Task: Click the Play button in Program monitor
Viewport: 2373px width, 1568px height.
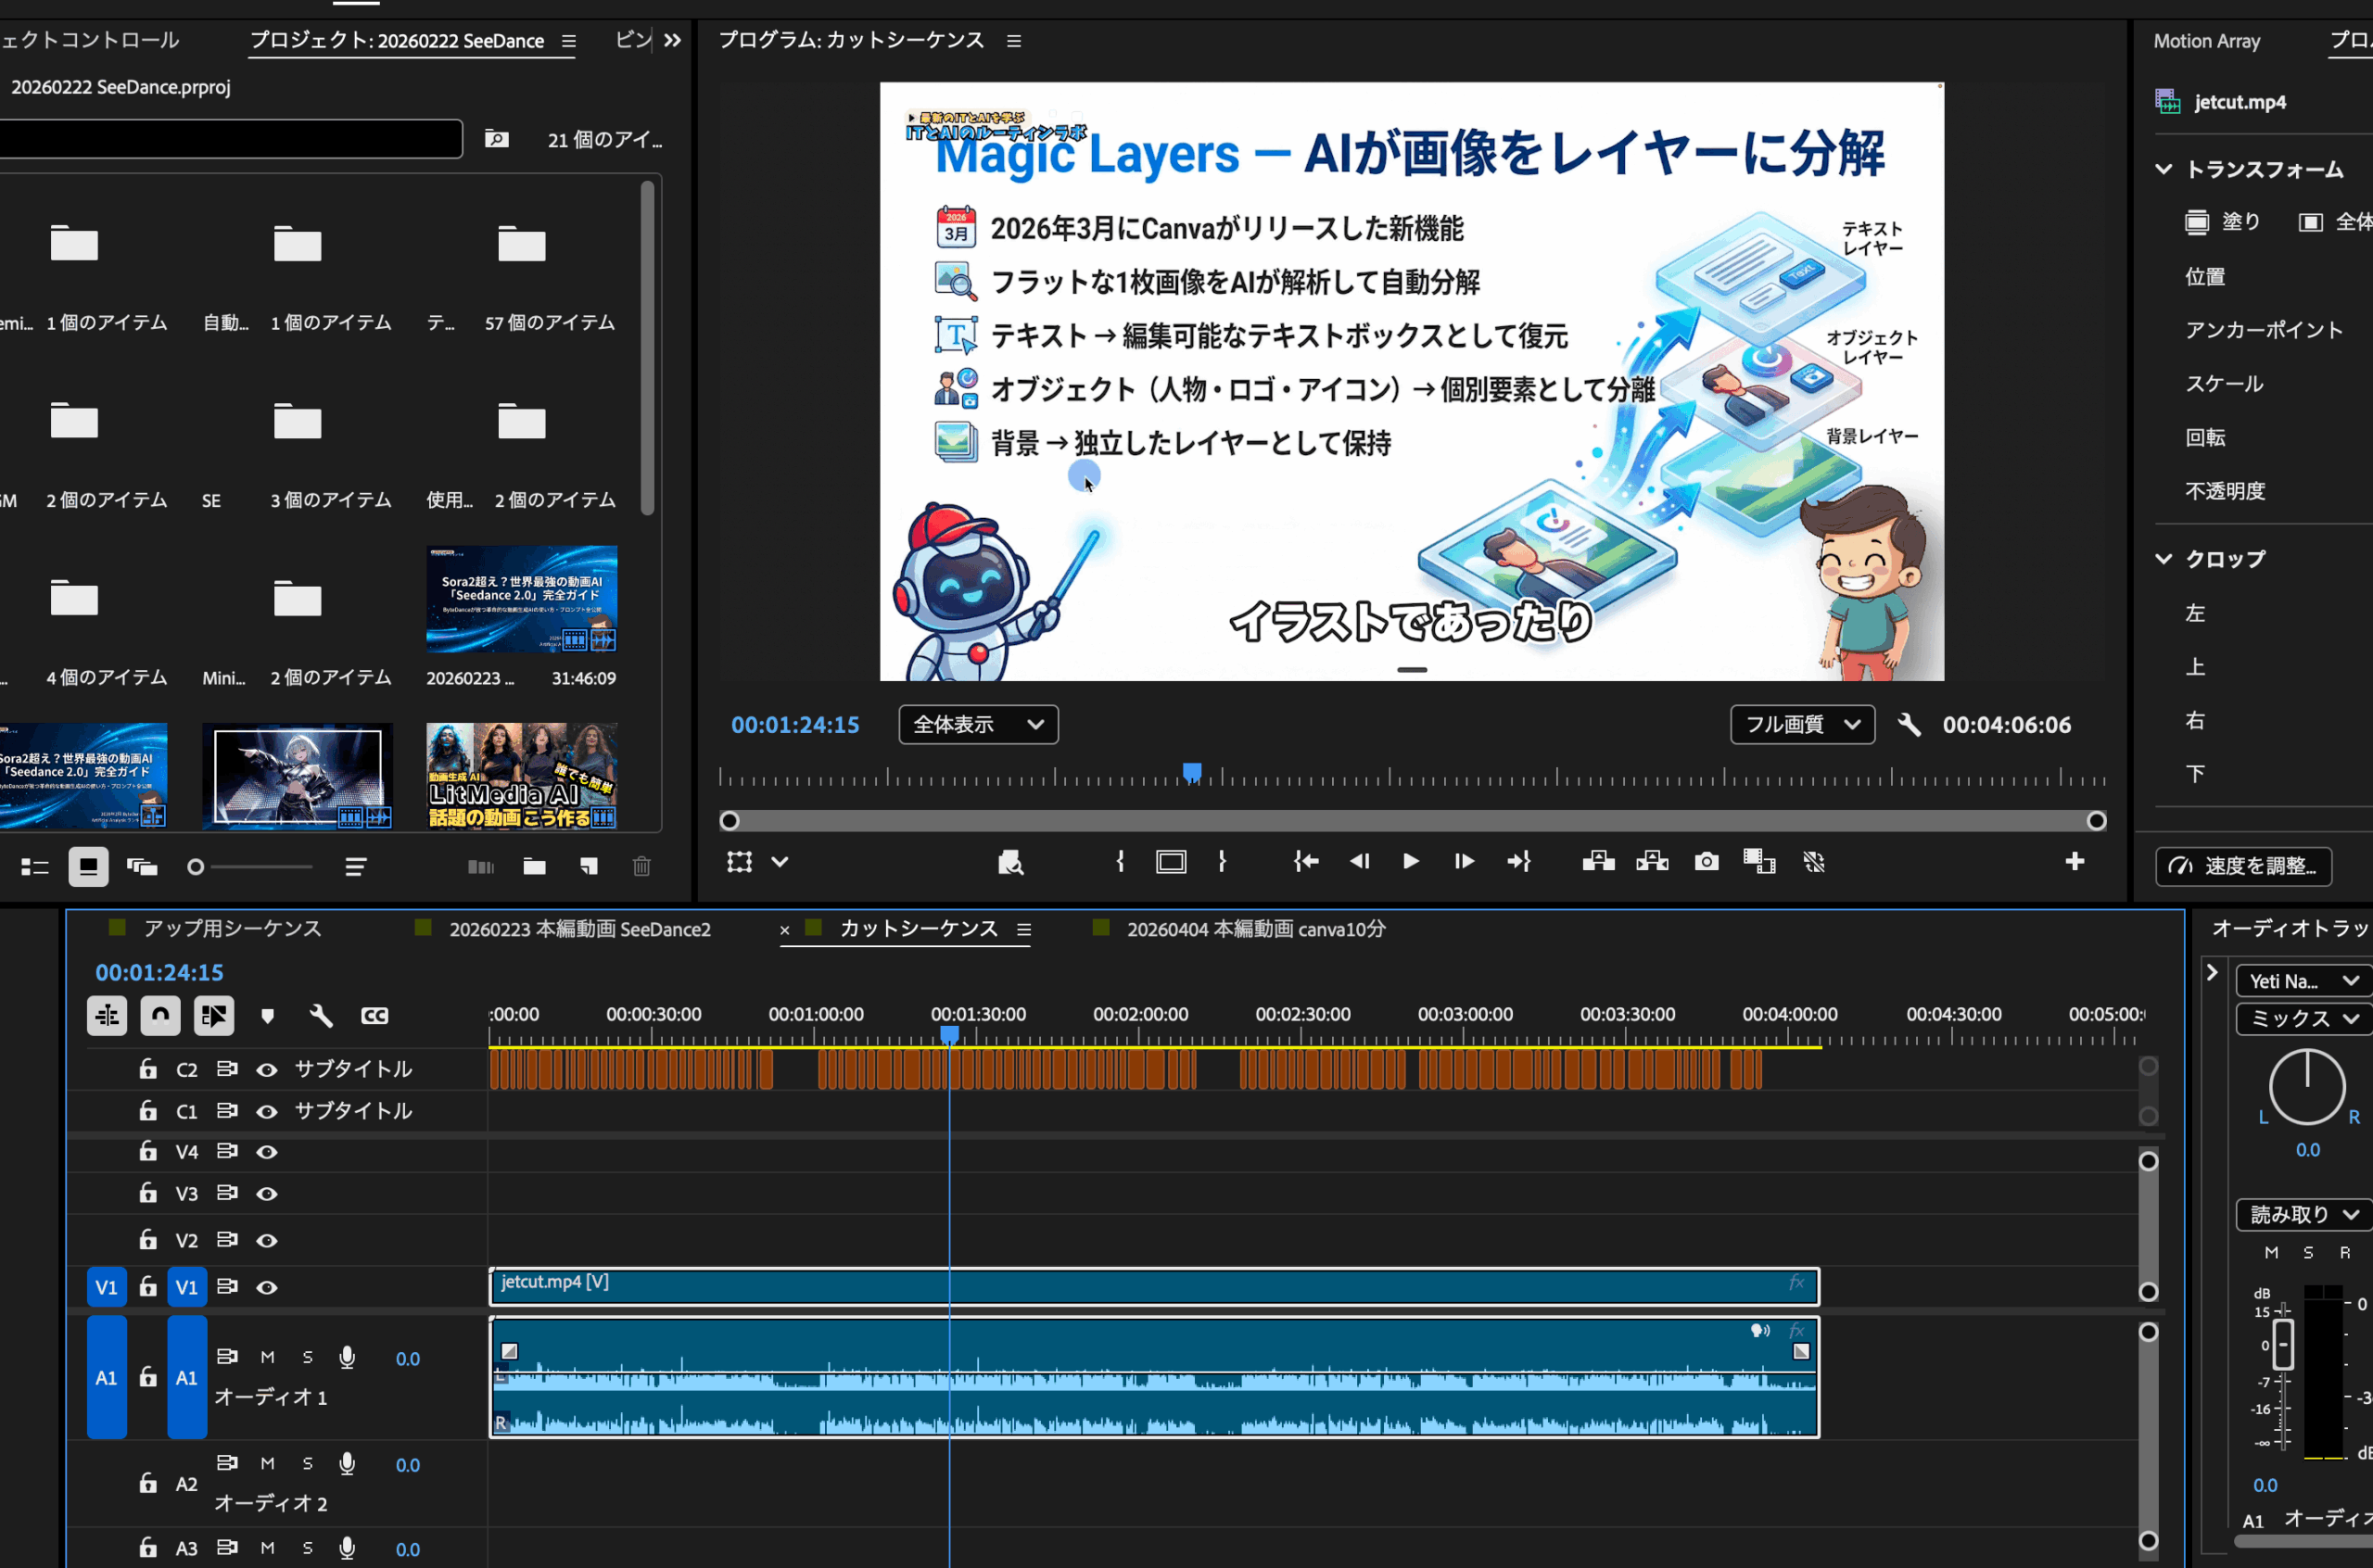Action: pos(1410,862)
